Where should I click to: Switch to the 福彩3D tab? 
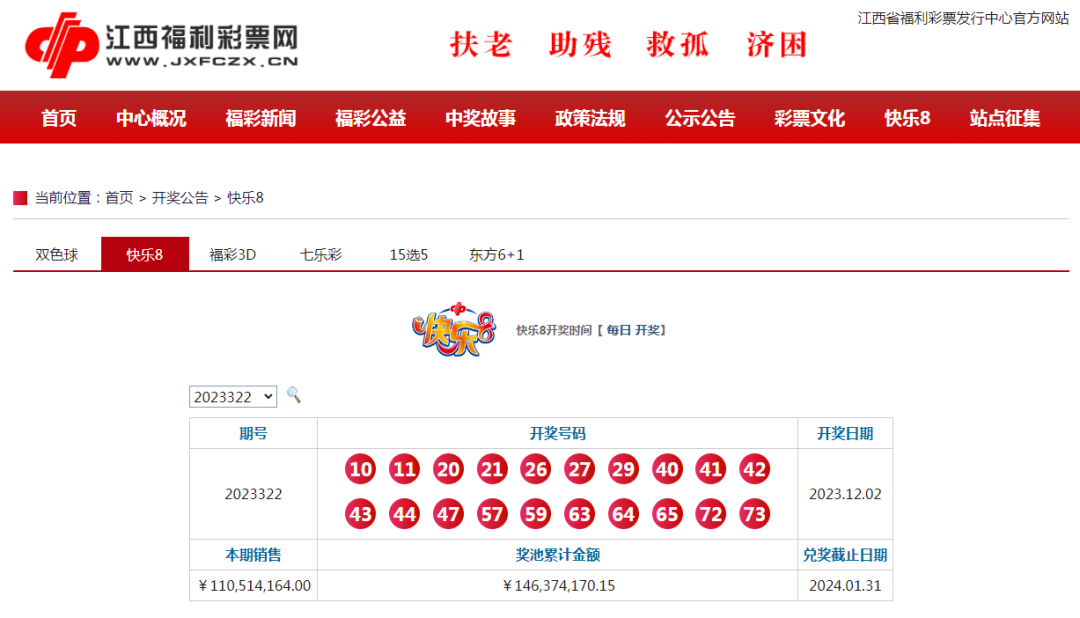click(233, 255)
